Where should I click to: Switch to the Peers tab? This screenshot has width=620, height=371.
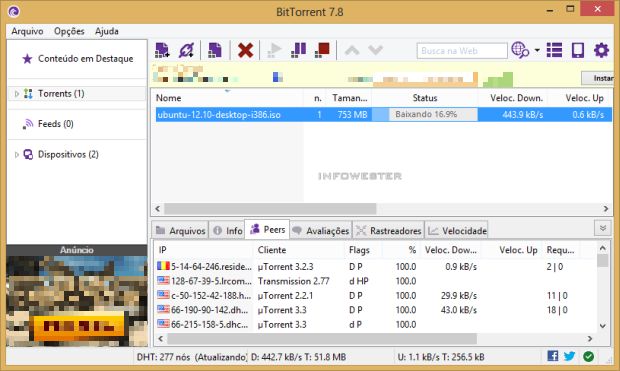[x=267, y=229]
